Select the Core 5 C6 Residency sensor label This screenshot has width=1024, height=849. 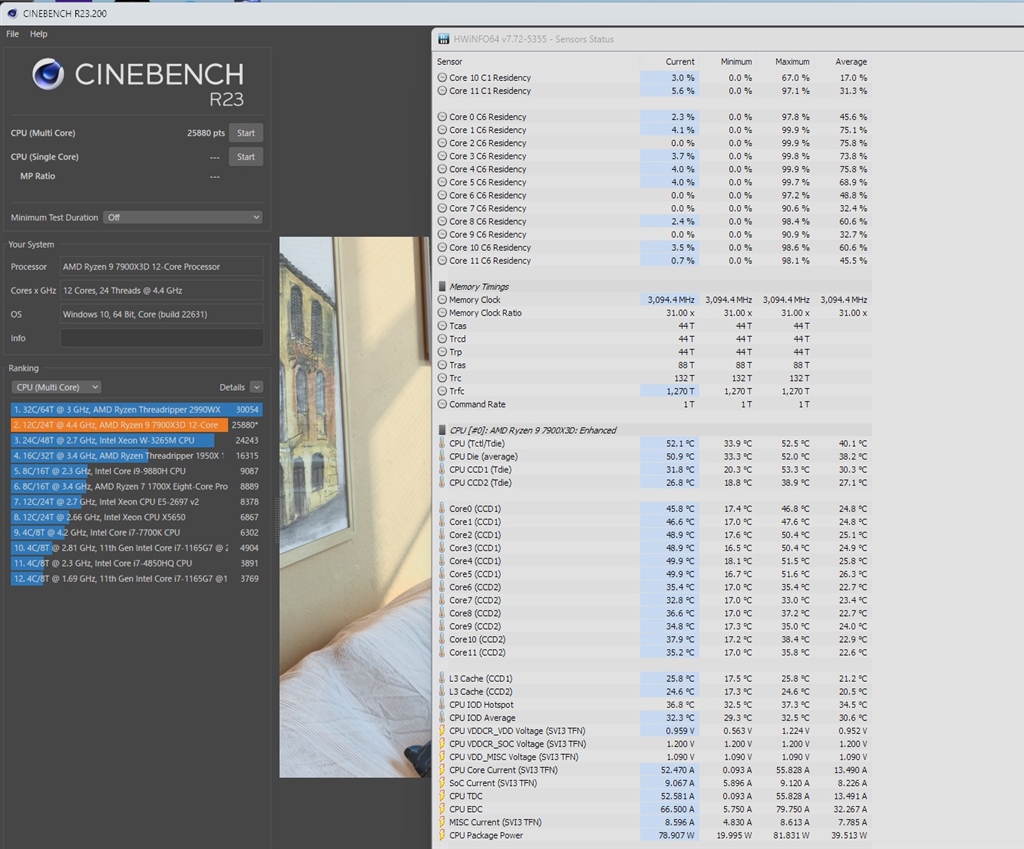pyautogui.click(x=487, y=182)
